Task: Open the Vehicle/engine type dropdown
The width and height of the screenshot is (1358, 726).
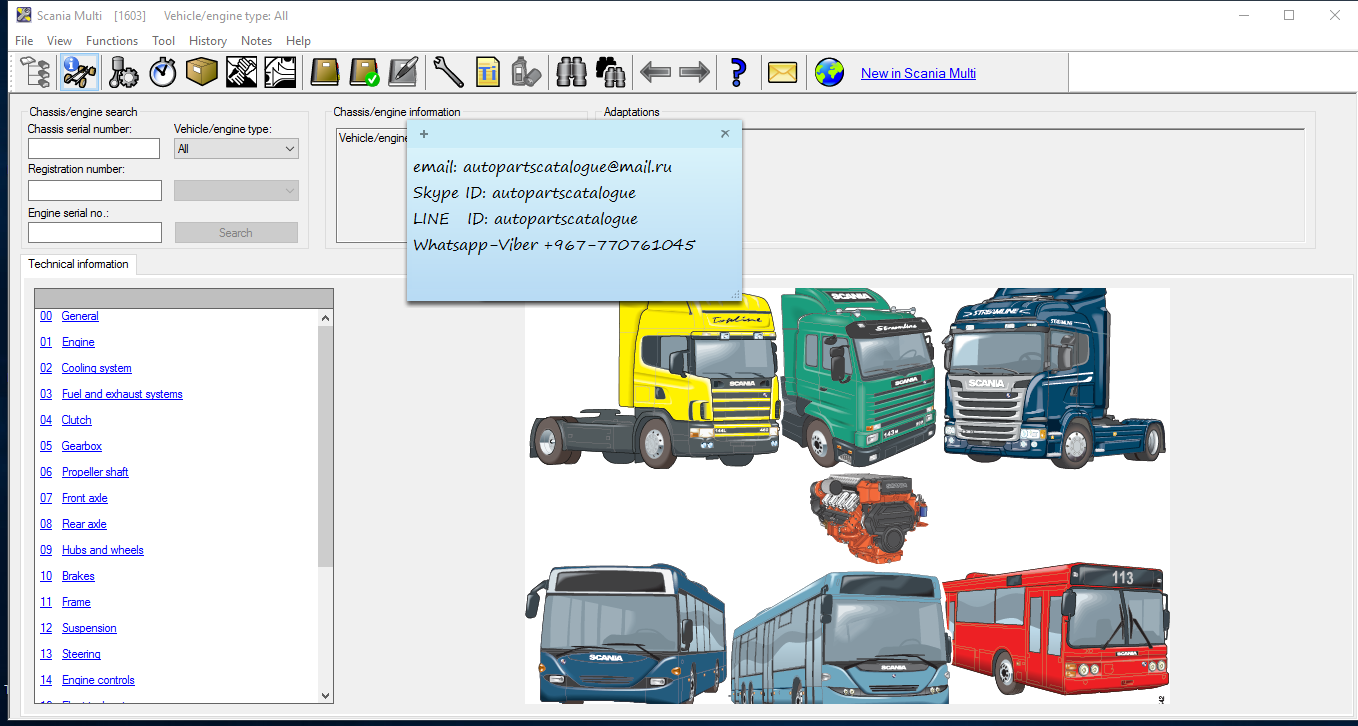Action: pyautogui.click(x=236, y=149)
